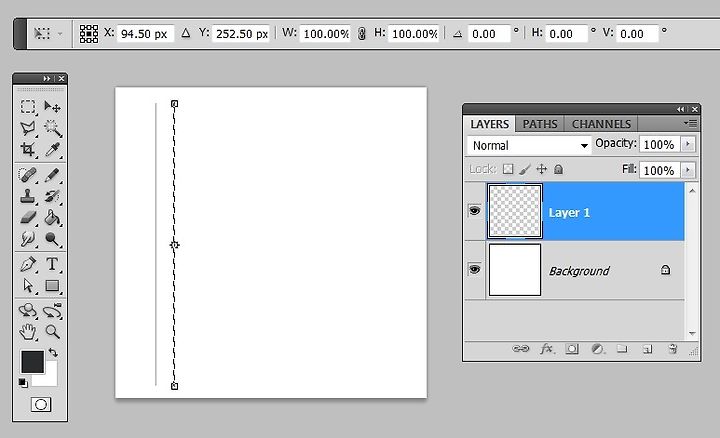Create a new group folder
This screenshot has width=720, height=438.
[x=622, y=349]
